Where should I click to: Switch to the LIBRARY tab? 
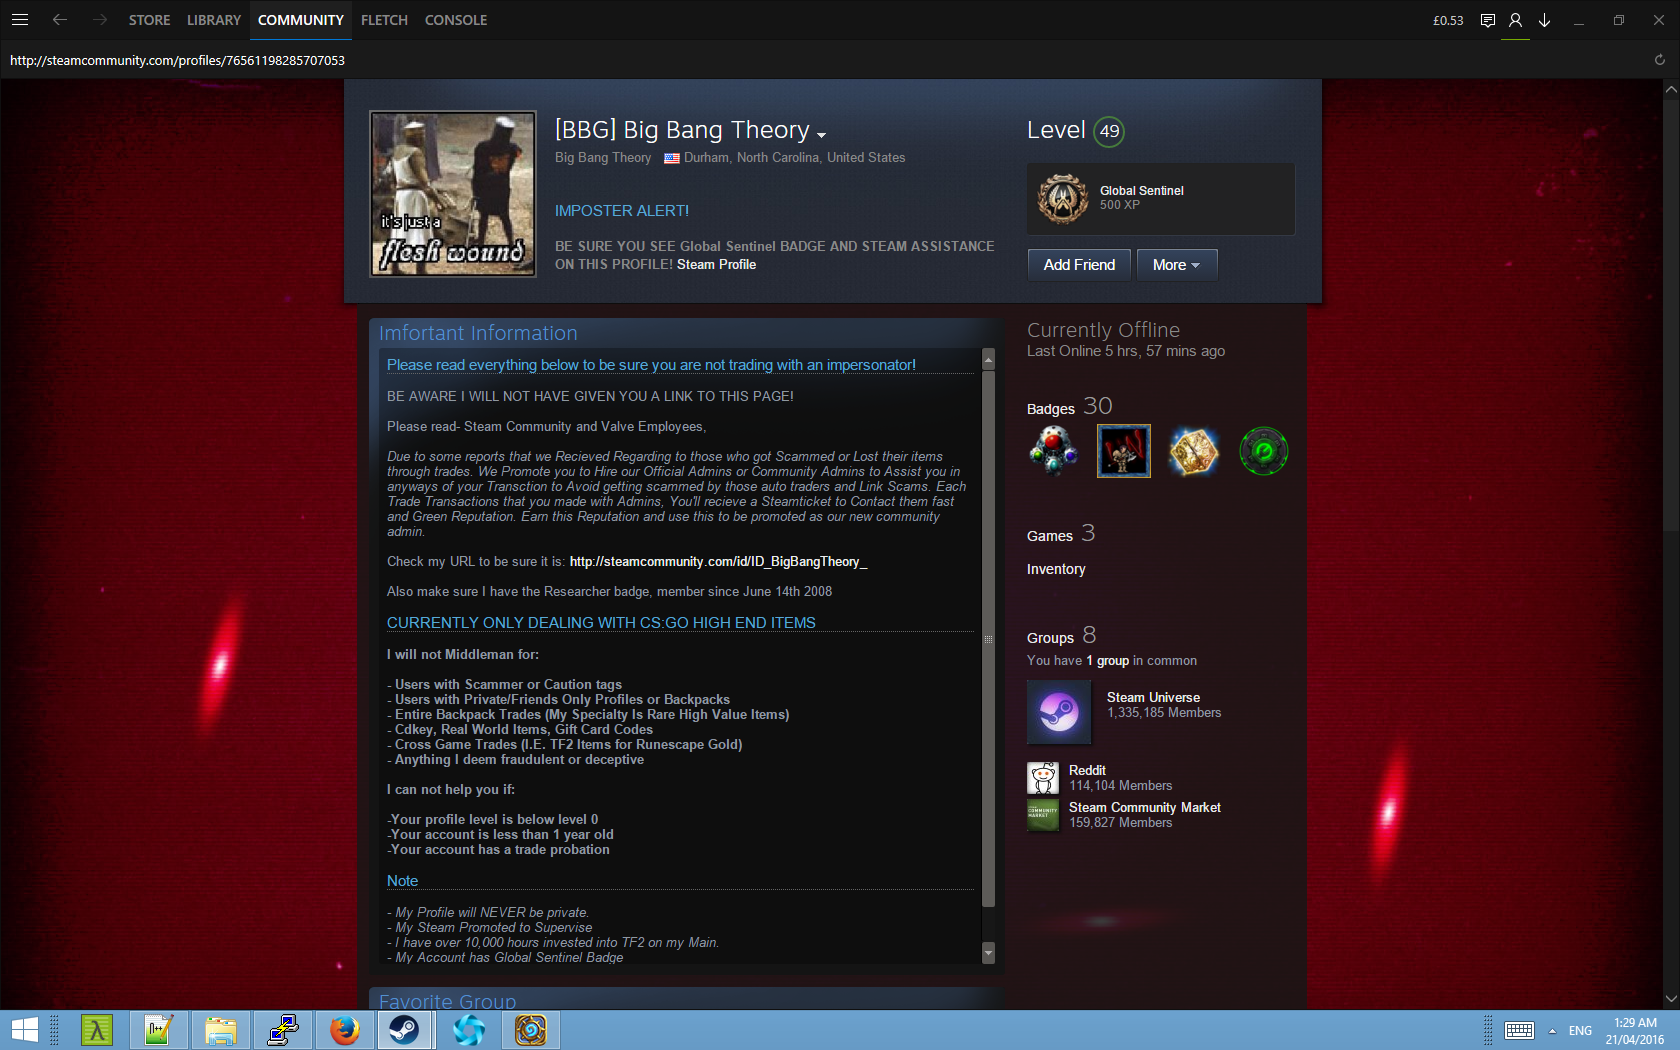pos(213,20)
